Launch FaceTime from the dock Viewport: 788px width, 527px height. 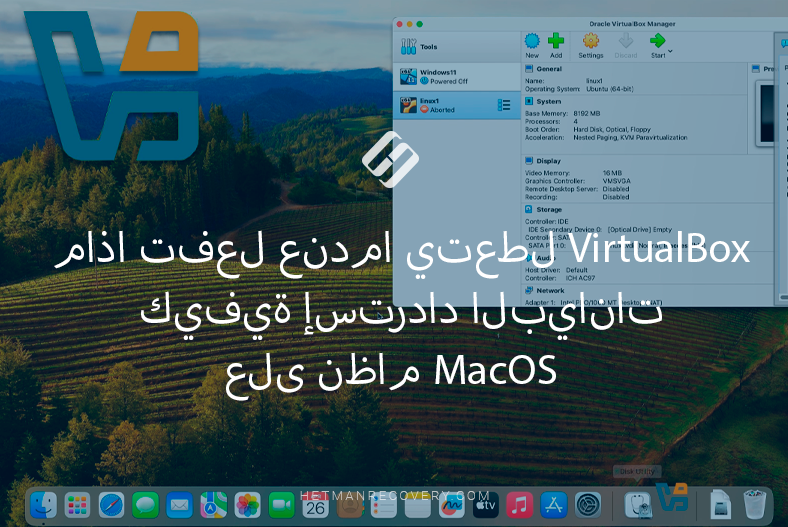tap(281, 505)
